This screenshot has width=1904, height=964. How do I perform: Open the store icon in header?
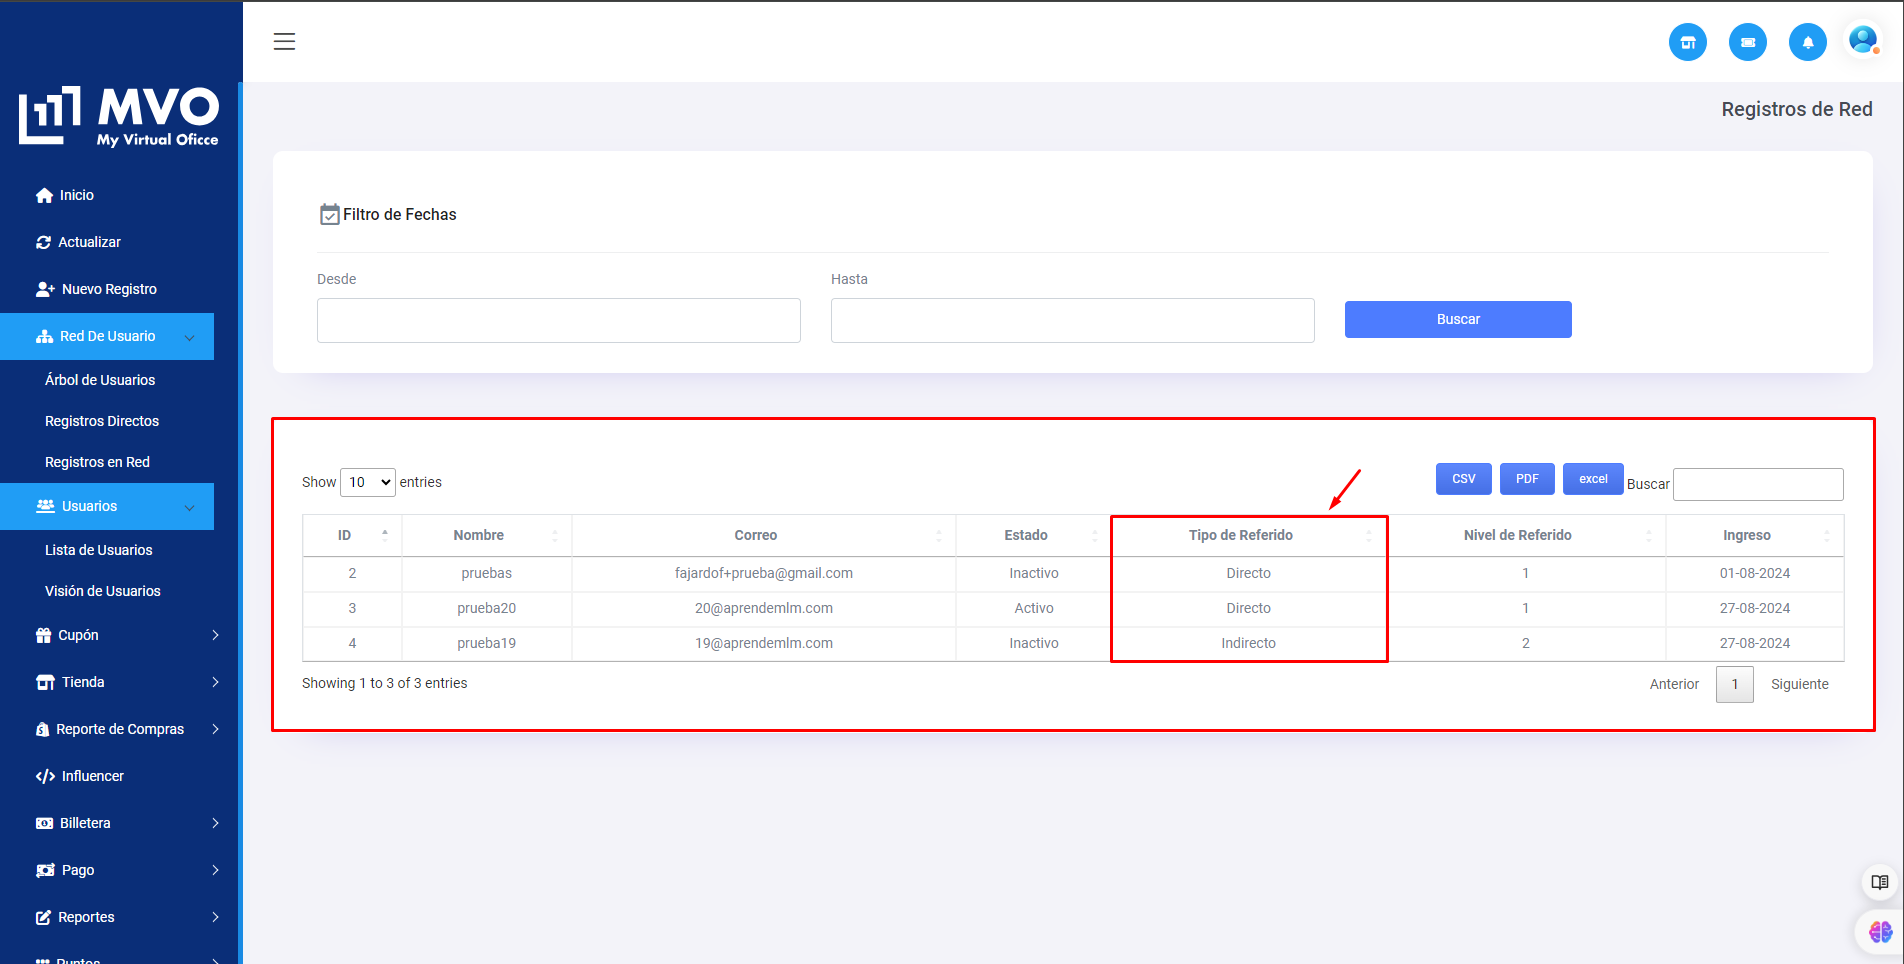click(x=1687, y=42)
